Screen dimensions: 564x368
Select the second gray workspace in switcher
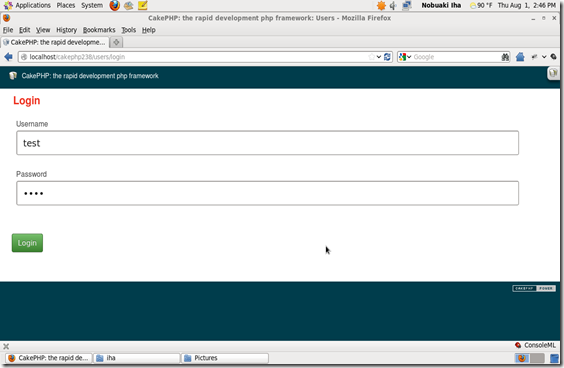[x=537, y=358]
